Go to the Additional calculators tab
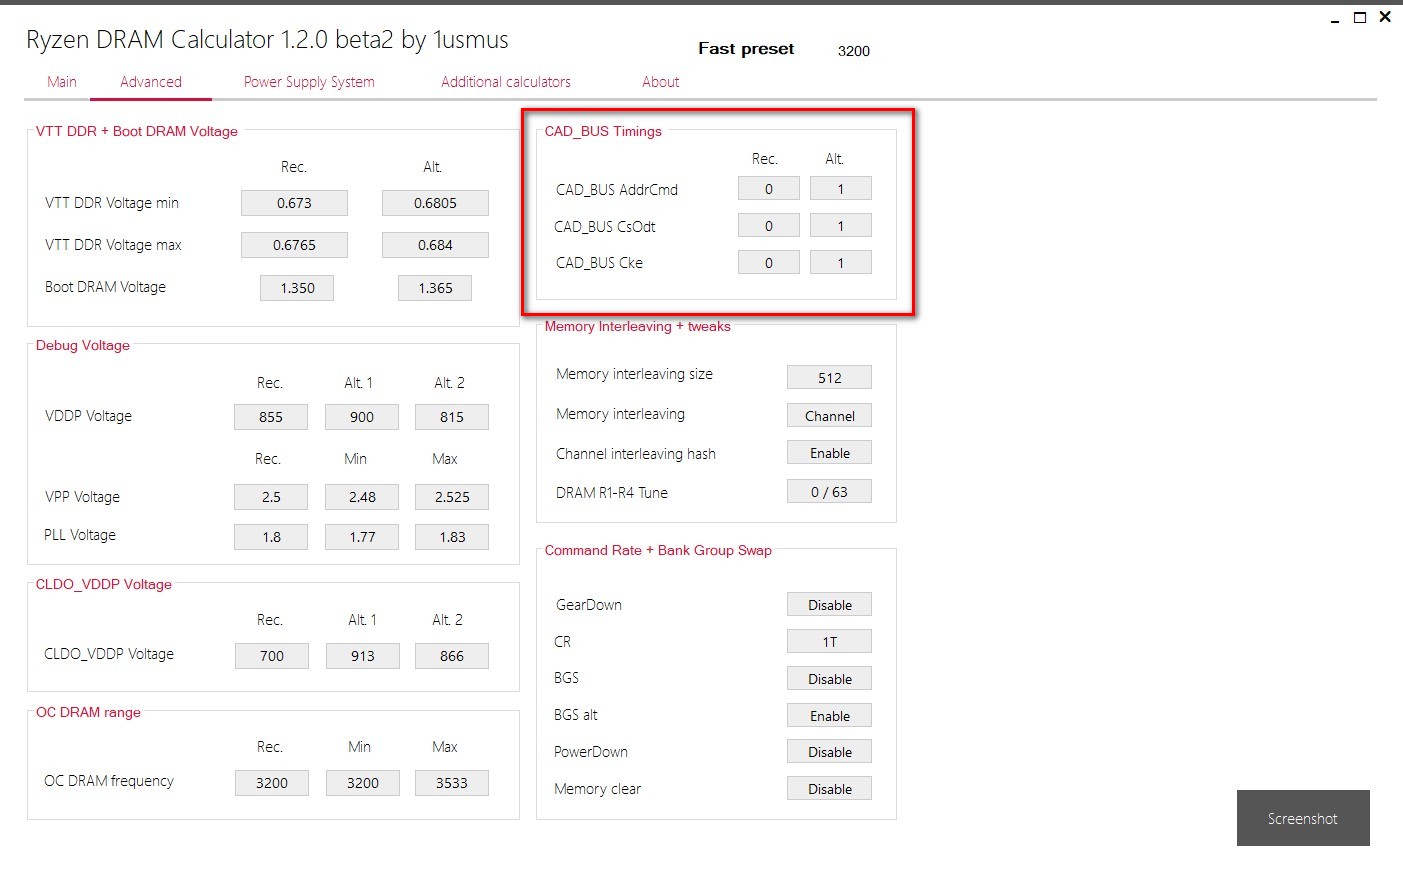The height and width of the screenshot is (886, 1403). point(506,82)
